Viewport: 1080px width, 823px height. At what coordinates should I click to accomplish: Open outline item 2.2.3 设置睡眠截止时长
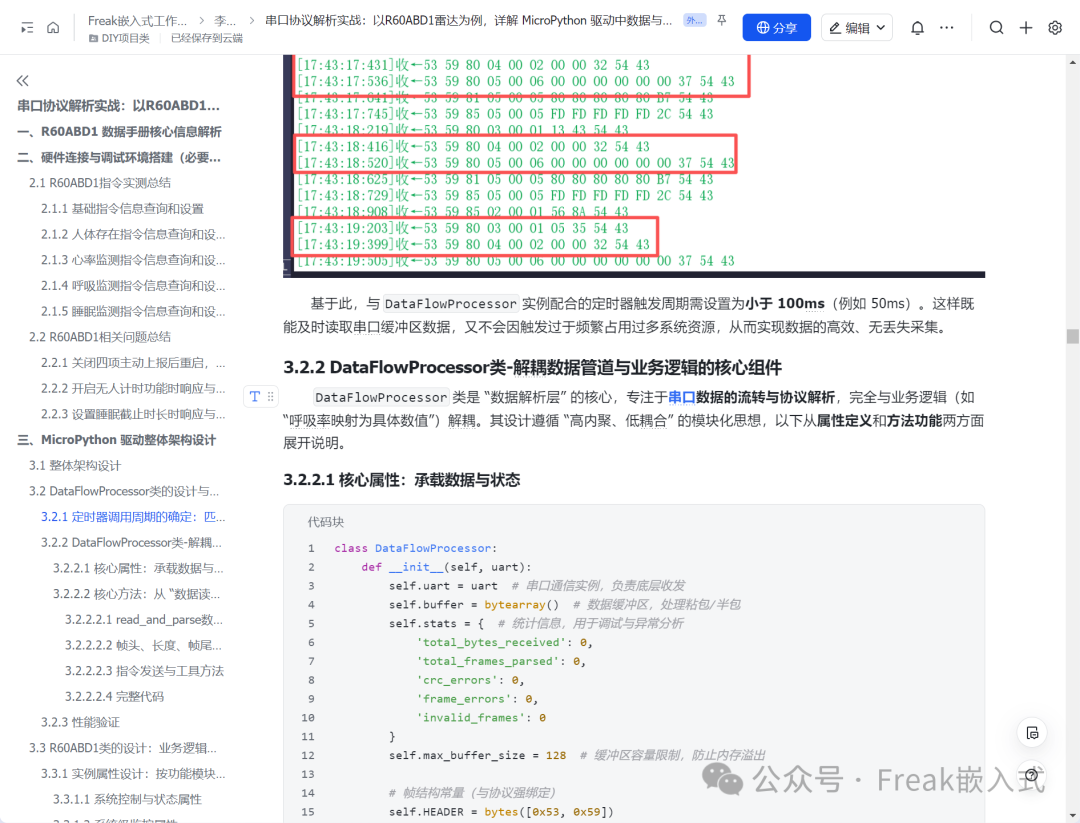pos(133,414)
